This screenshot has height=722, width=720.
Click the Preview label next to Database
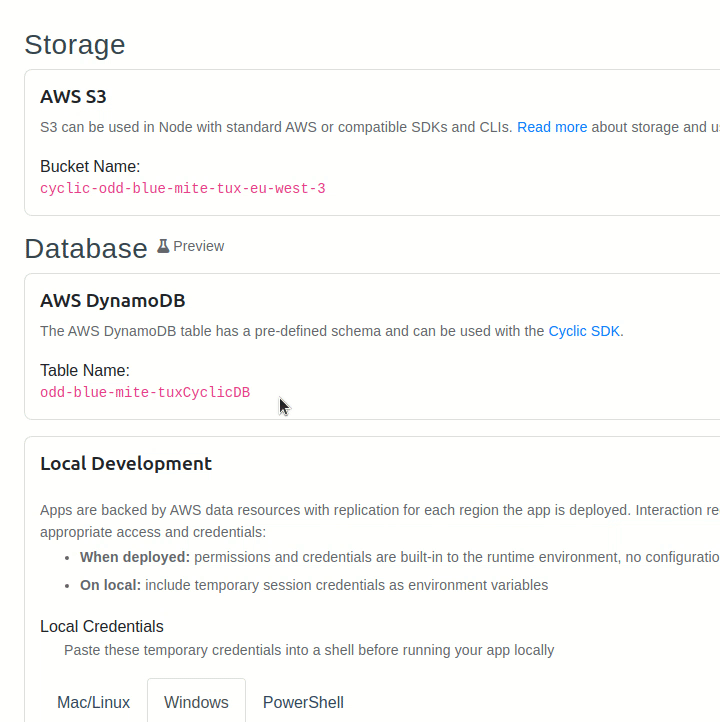point(198,246)
